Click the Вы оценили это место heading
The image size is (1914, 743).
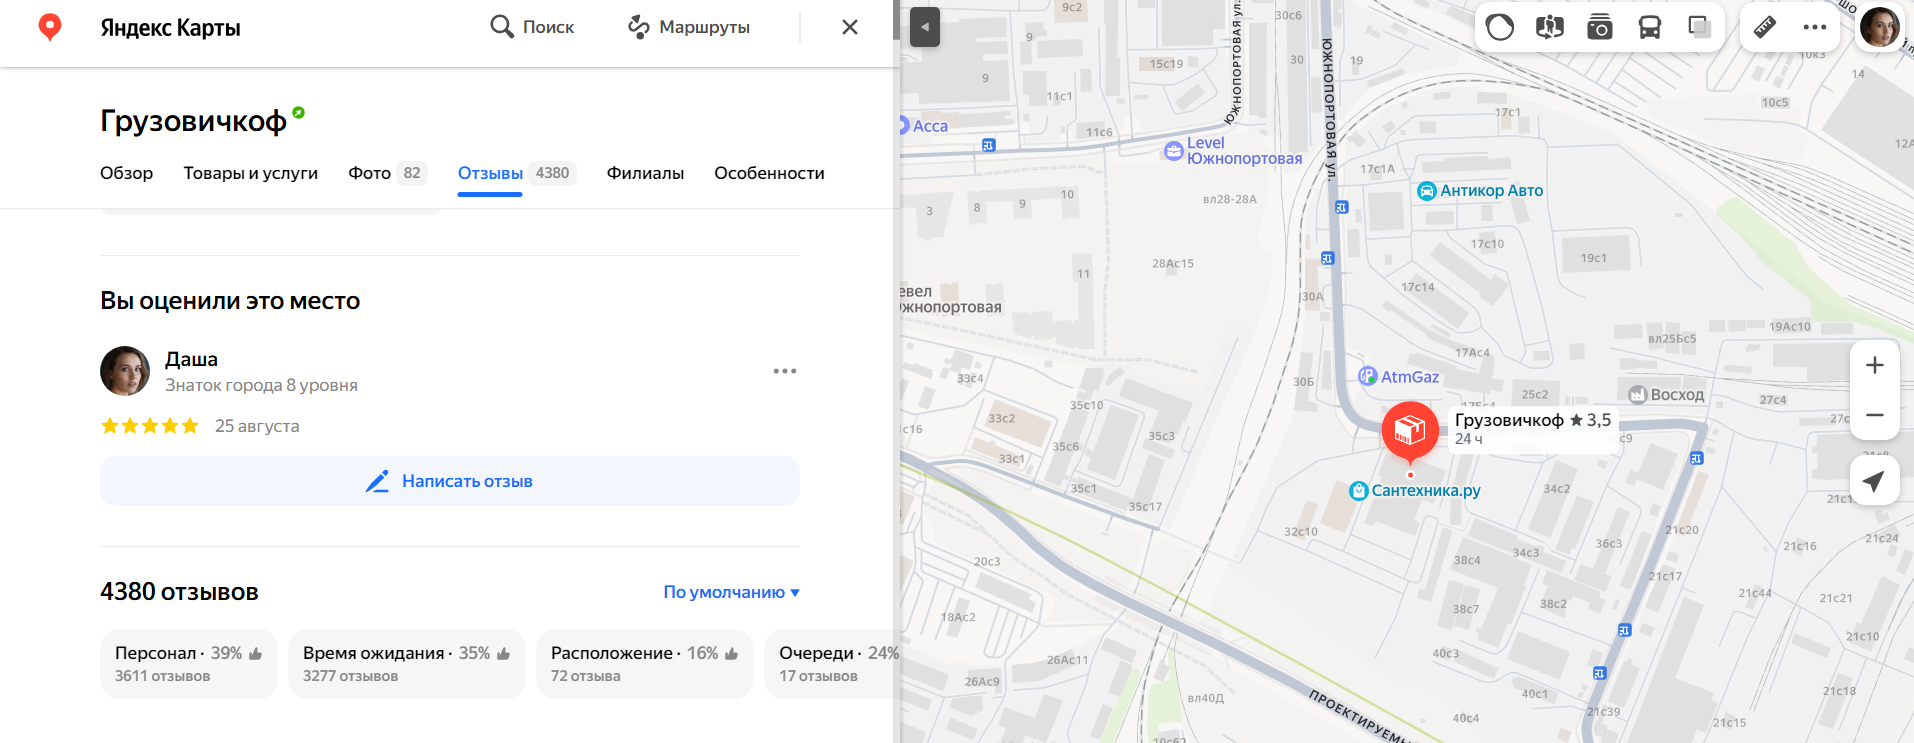pyautogui.click(x=230, y=301)
